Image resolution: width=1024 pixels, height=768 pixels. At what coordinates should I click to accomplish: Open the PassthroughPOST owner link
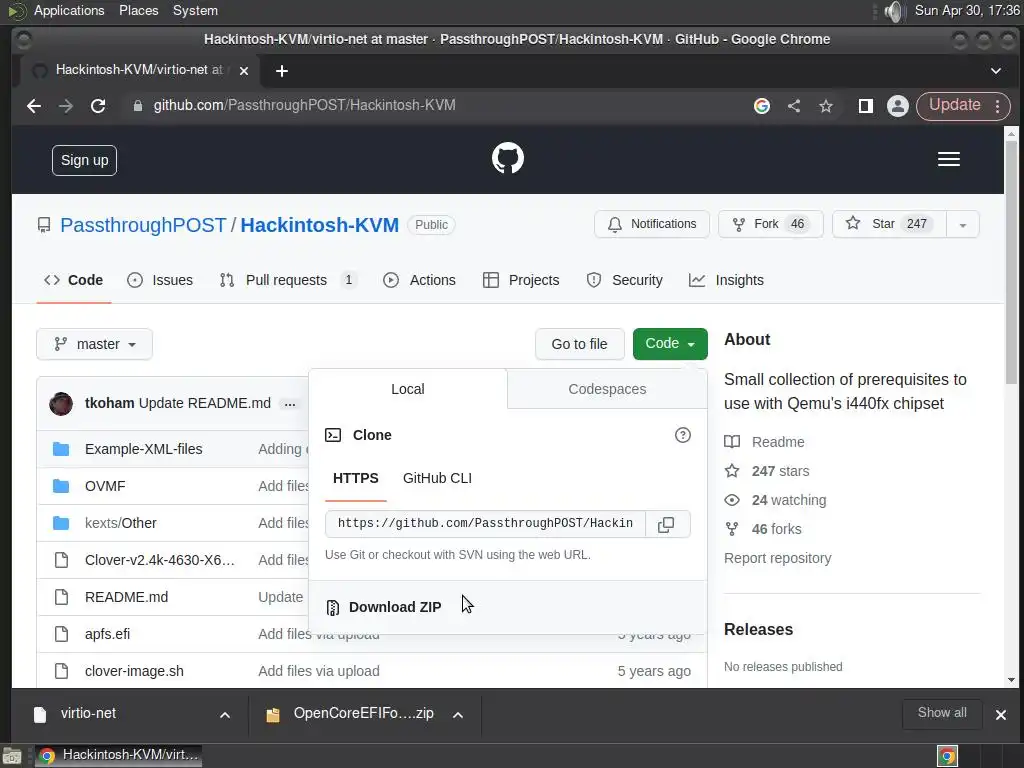click(x=143, y=225)
